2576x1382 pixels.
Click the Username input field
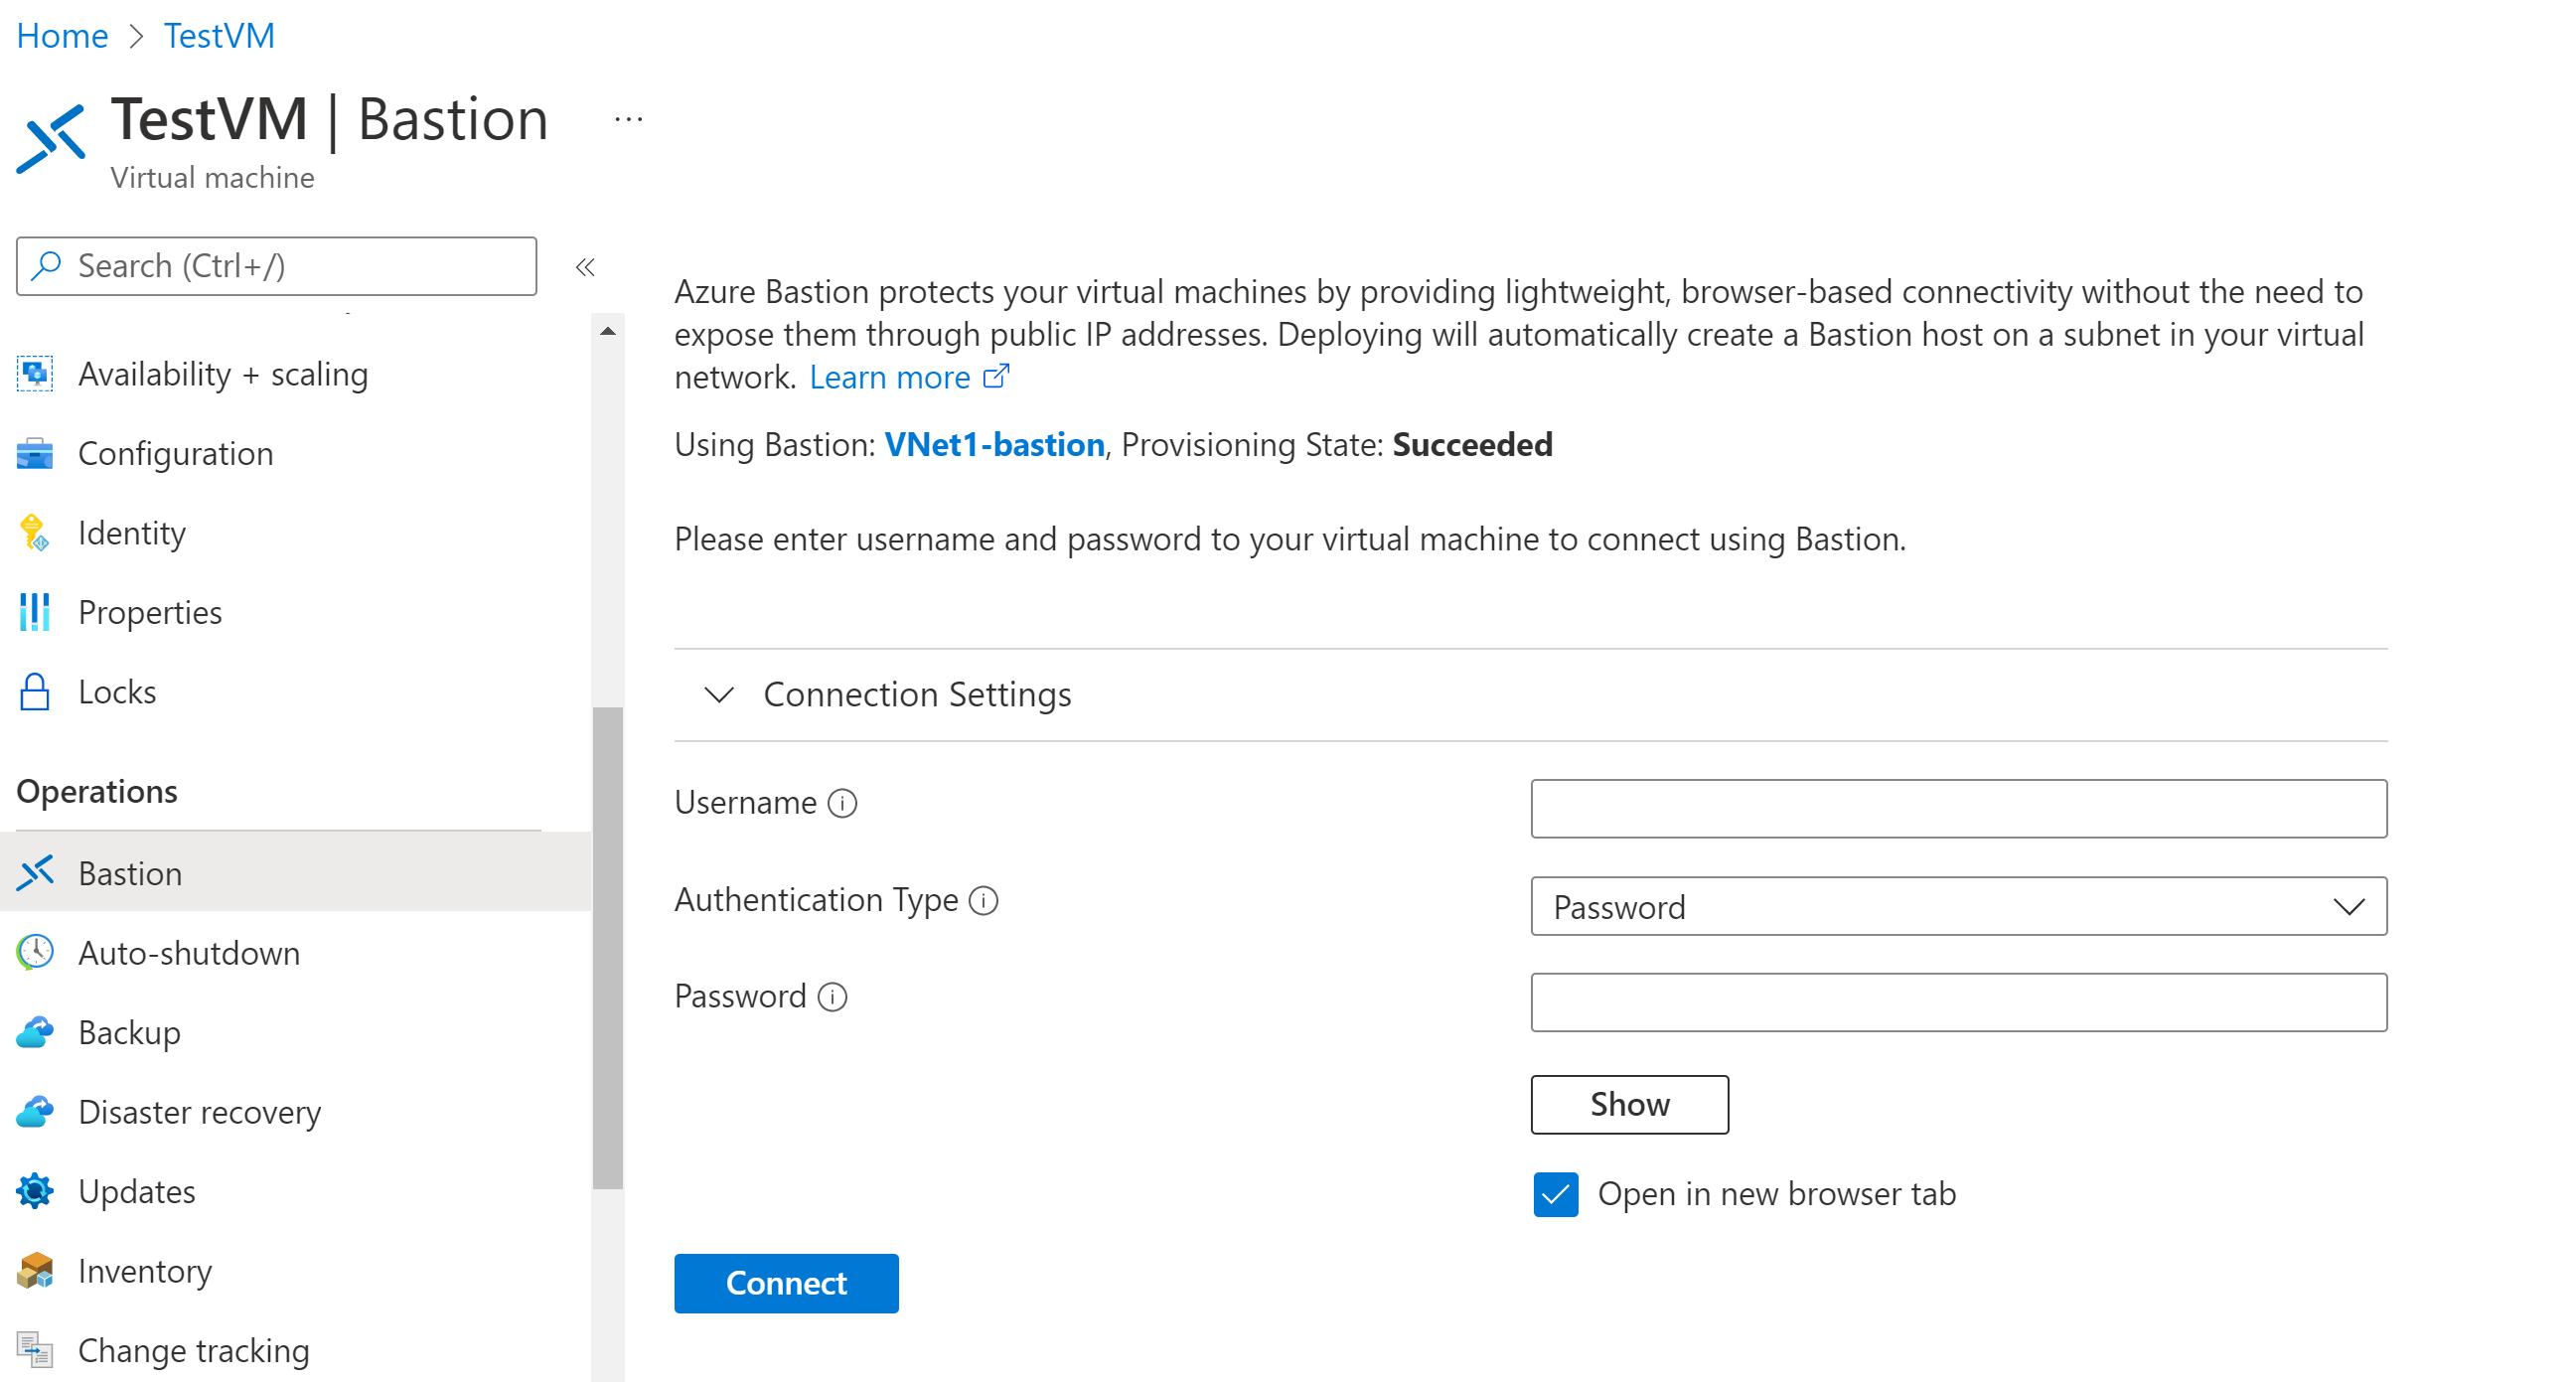click(1959, 810)
